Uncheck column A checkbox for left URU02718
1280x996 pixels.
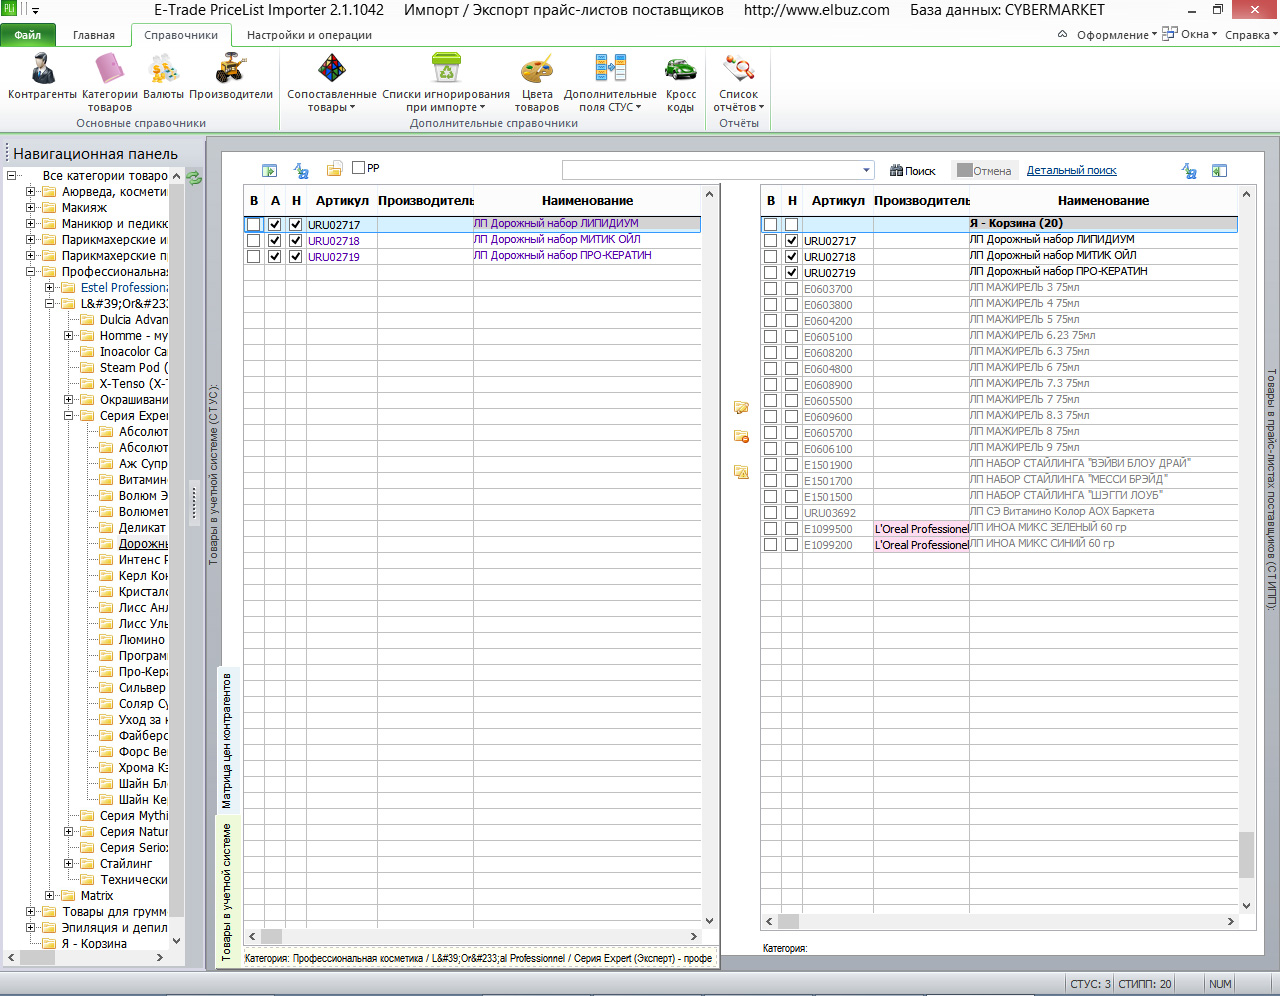(x=275, y=241)
